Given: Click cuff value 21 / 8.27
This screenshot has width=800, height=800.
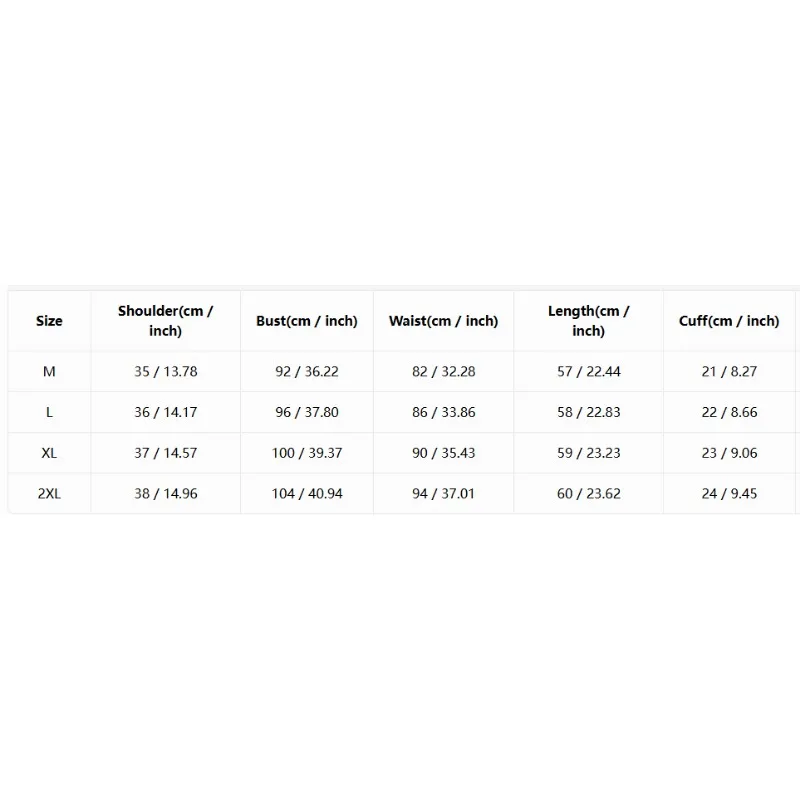Looking at the screenshot, I should pos(729,371).
